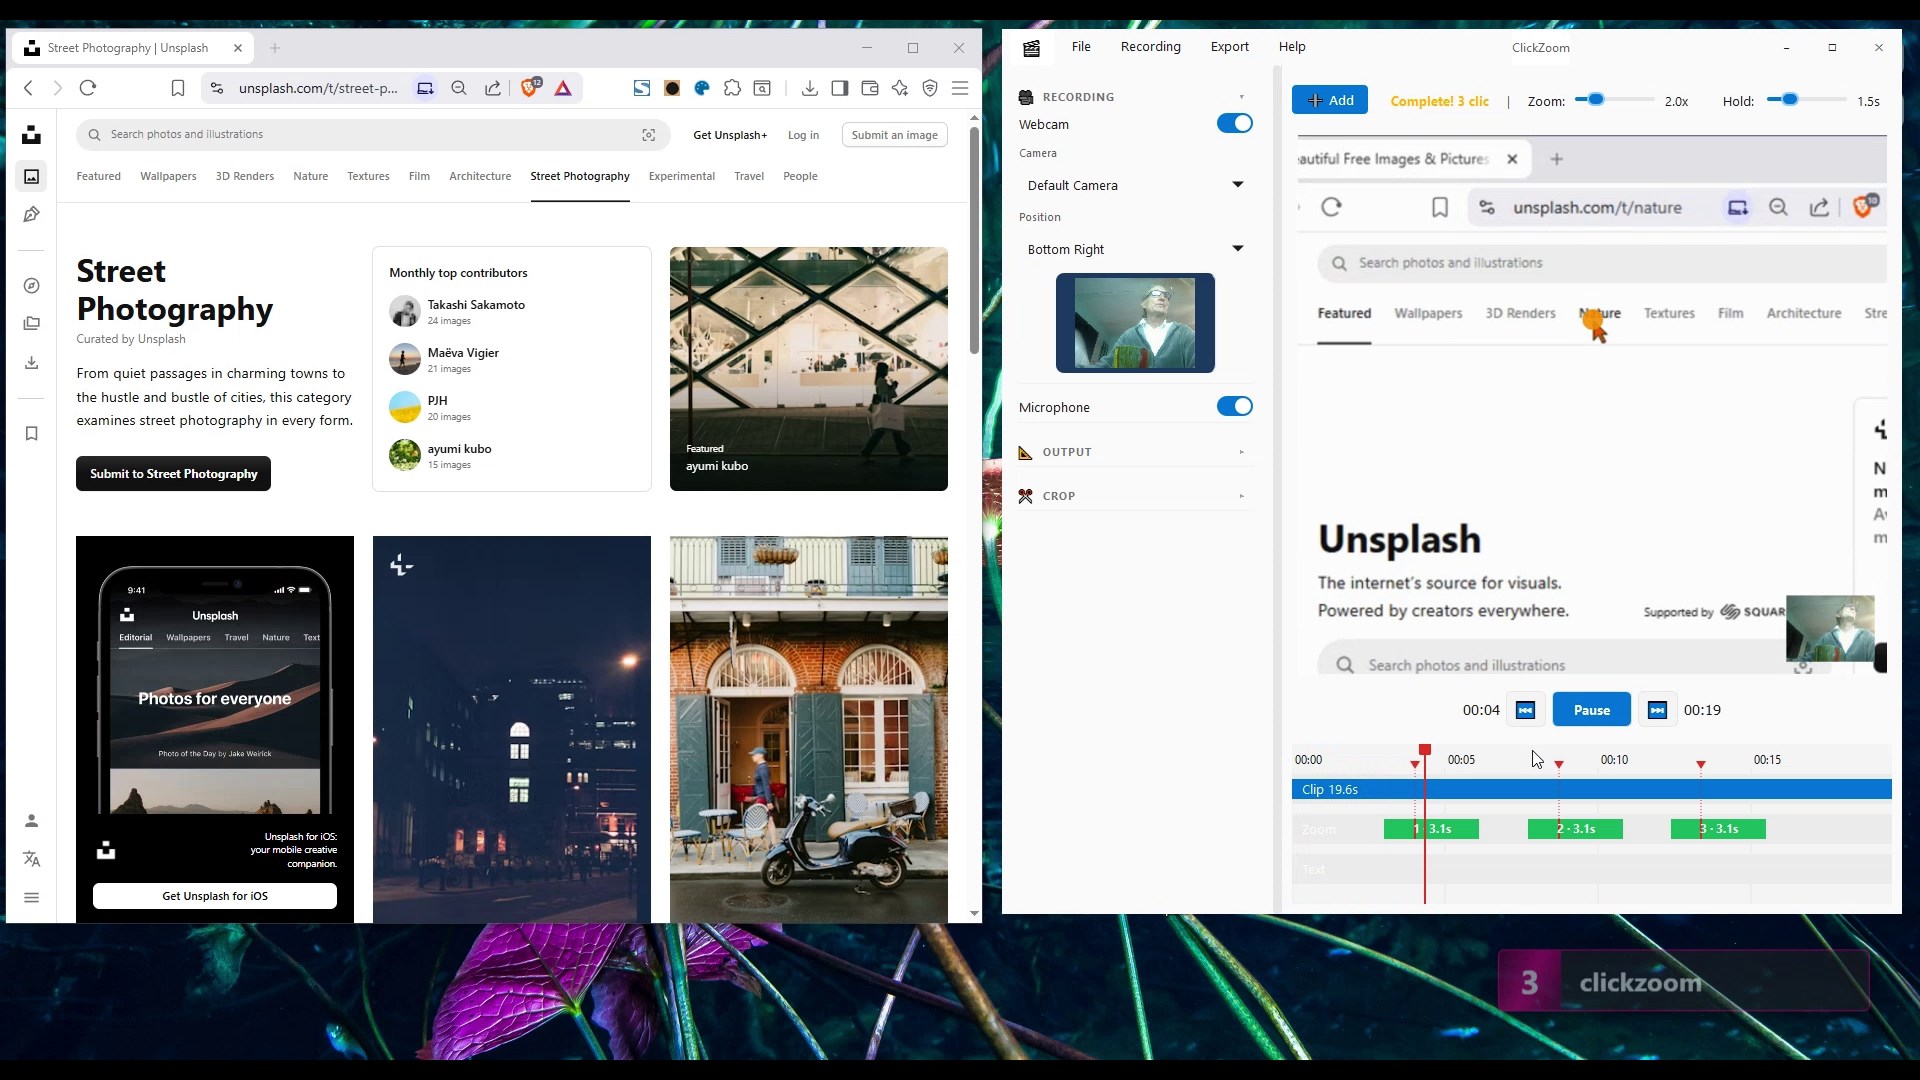This screenshot has height=1080, width=1920.
Task: Open the Export menu
Action: [x=1229, y=47]
